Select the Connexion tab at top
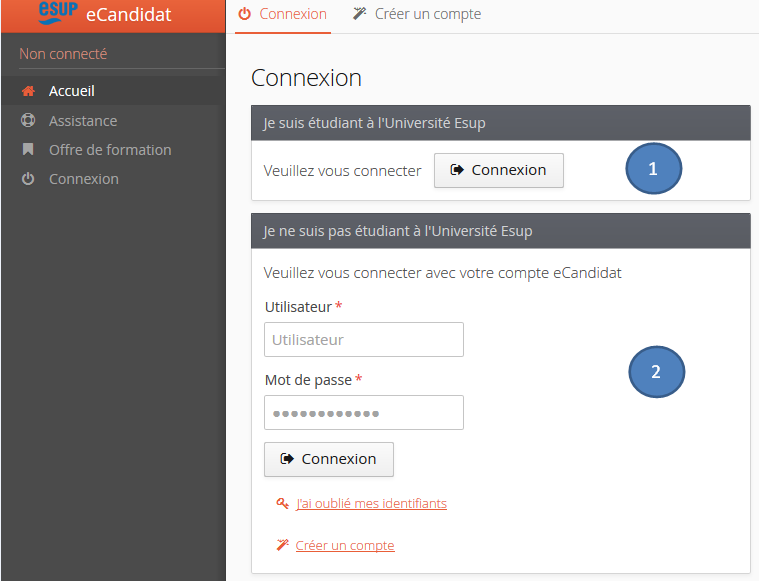Image resolution: width=759 pixels, height=581 pixels. click(x=292, y=14)
